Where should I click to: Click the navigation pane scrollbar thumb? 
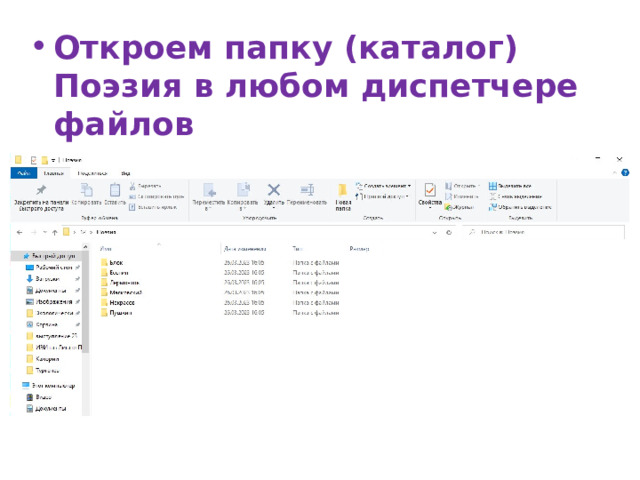point(85,301)
